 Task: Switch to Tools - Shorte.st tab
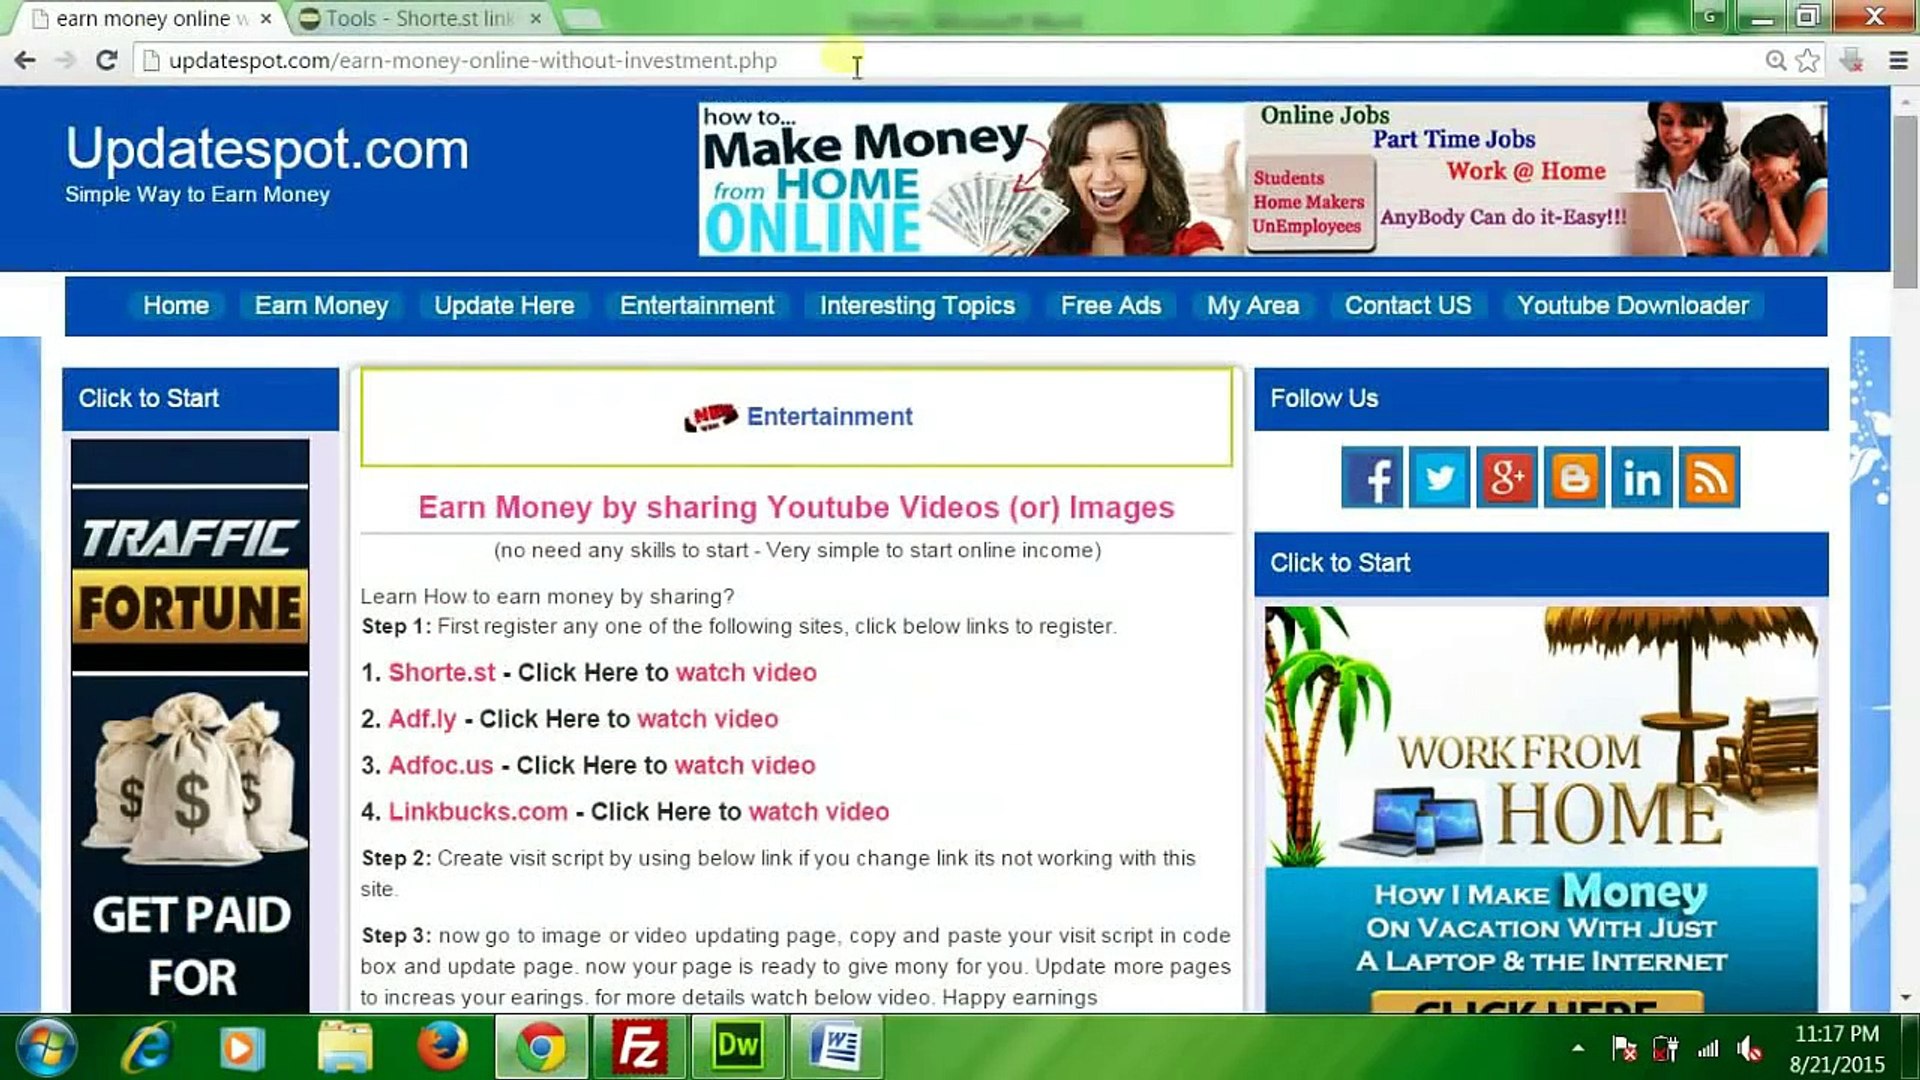point(420,19)
